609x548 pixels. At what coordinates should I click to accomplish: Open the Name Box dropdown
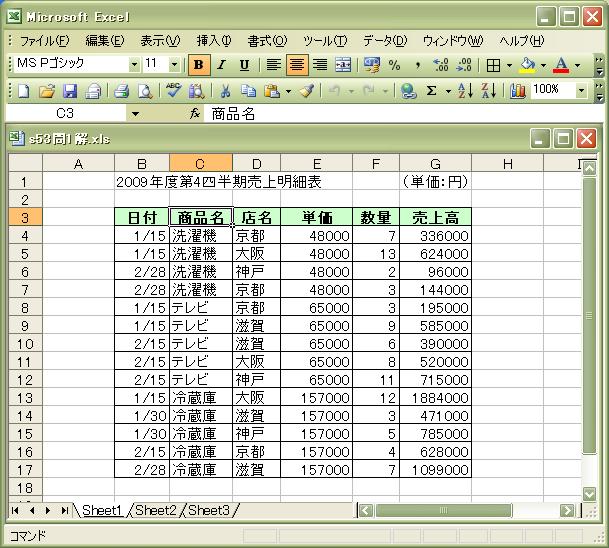135,114
